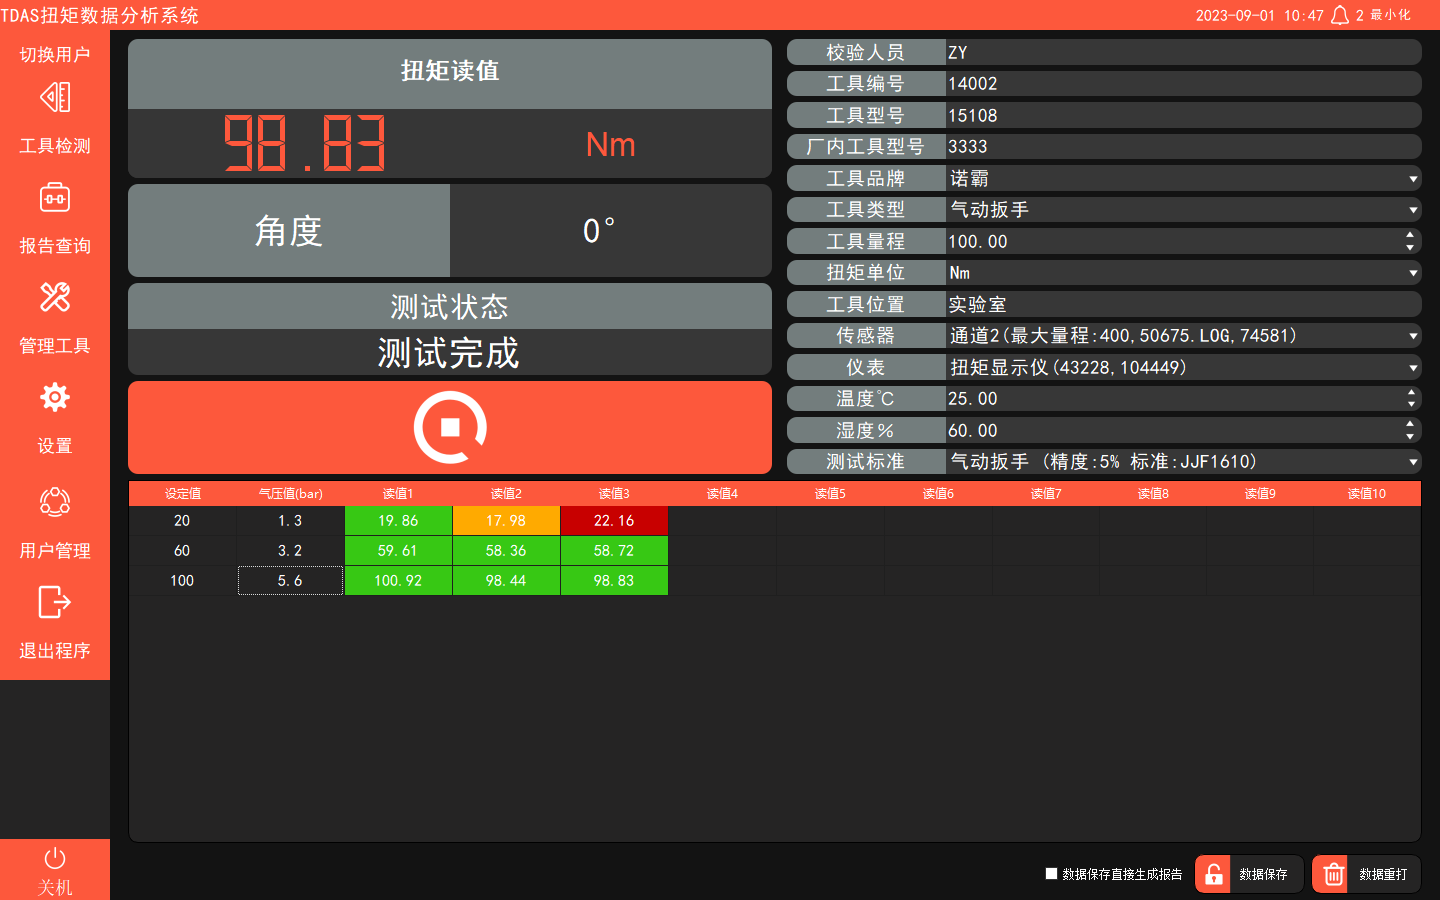The height and width of the screenshot is (900, 1440).
Task: Open the 设置 settings gear icon
Action: [54, 397]
